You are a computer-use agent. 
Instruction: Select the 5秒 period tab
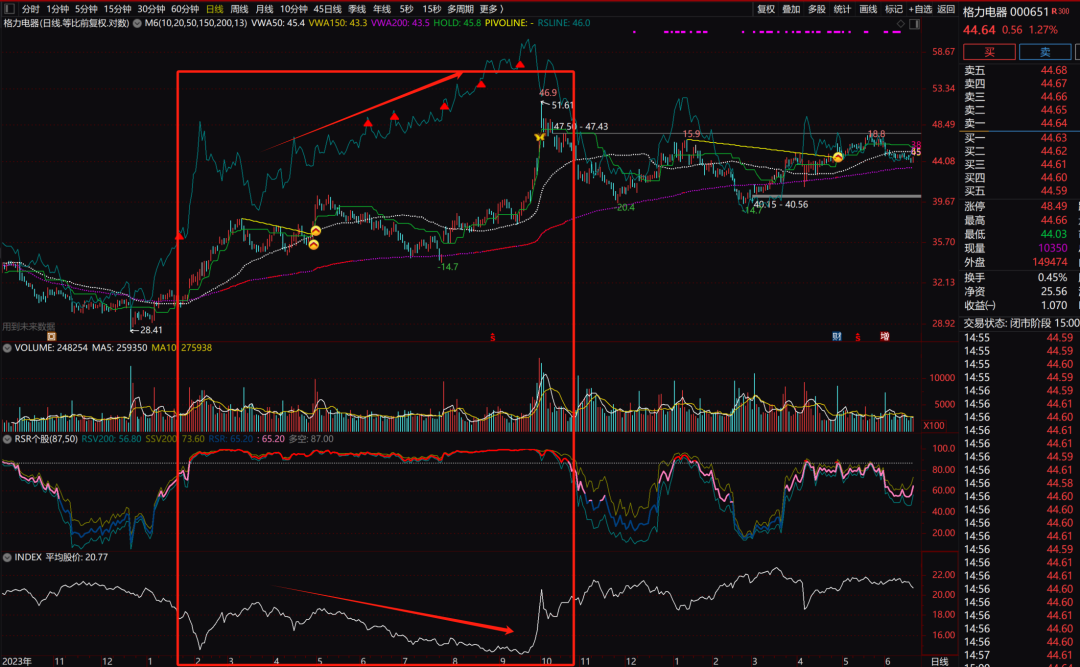tap(406, 9)
